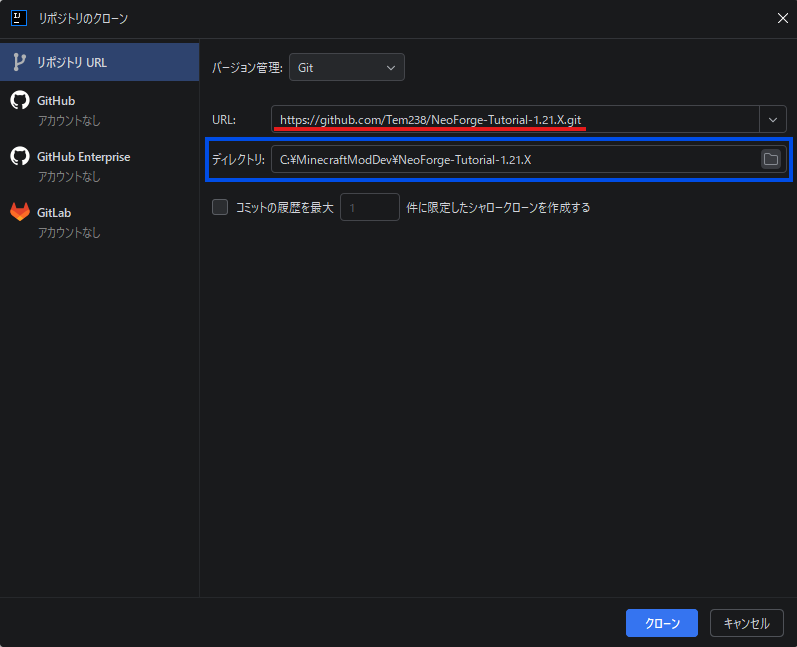
Task: Open the バージョン管理 Git dropdown
Action: (x=346, y=67)
